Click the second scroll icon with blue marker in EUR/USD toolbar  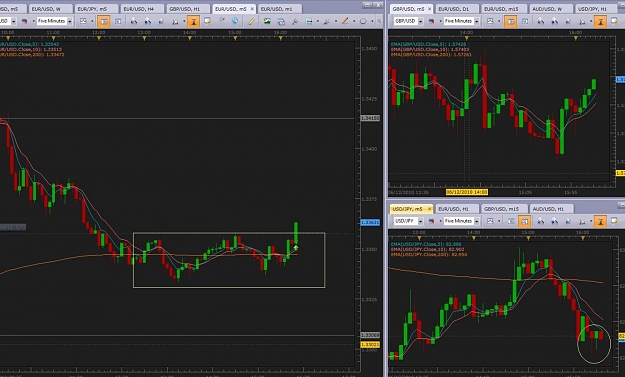coord(148,21)
